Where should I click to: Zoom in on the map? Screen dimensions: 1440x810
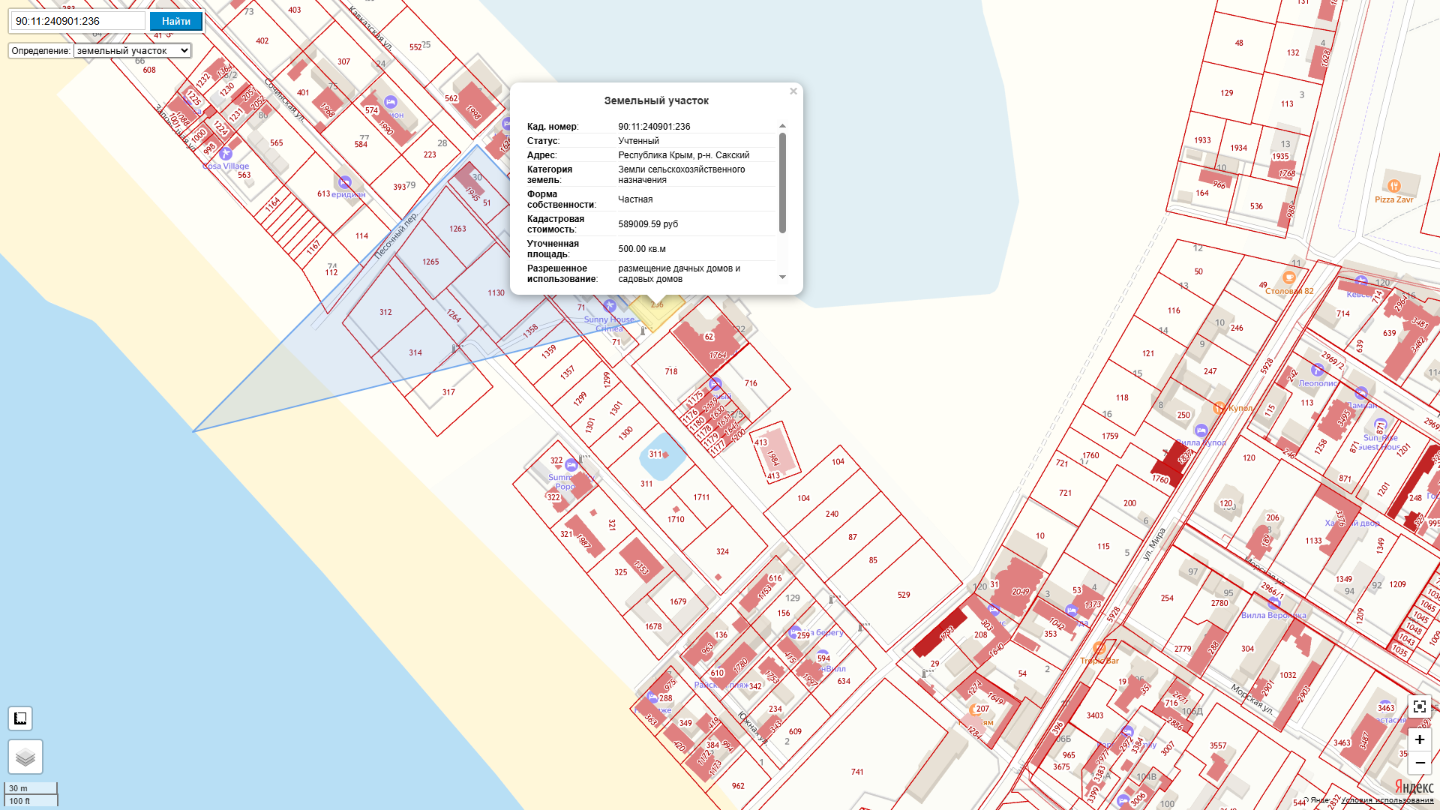click(1419, 740)
